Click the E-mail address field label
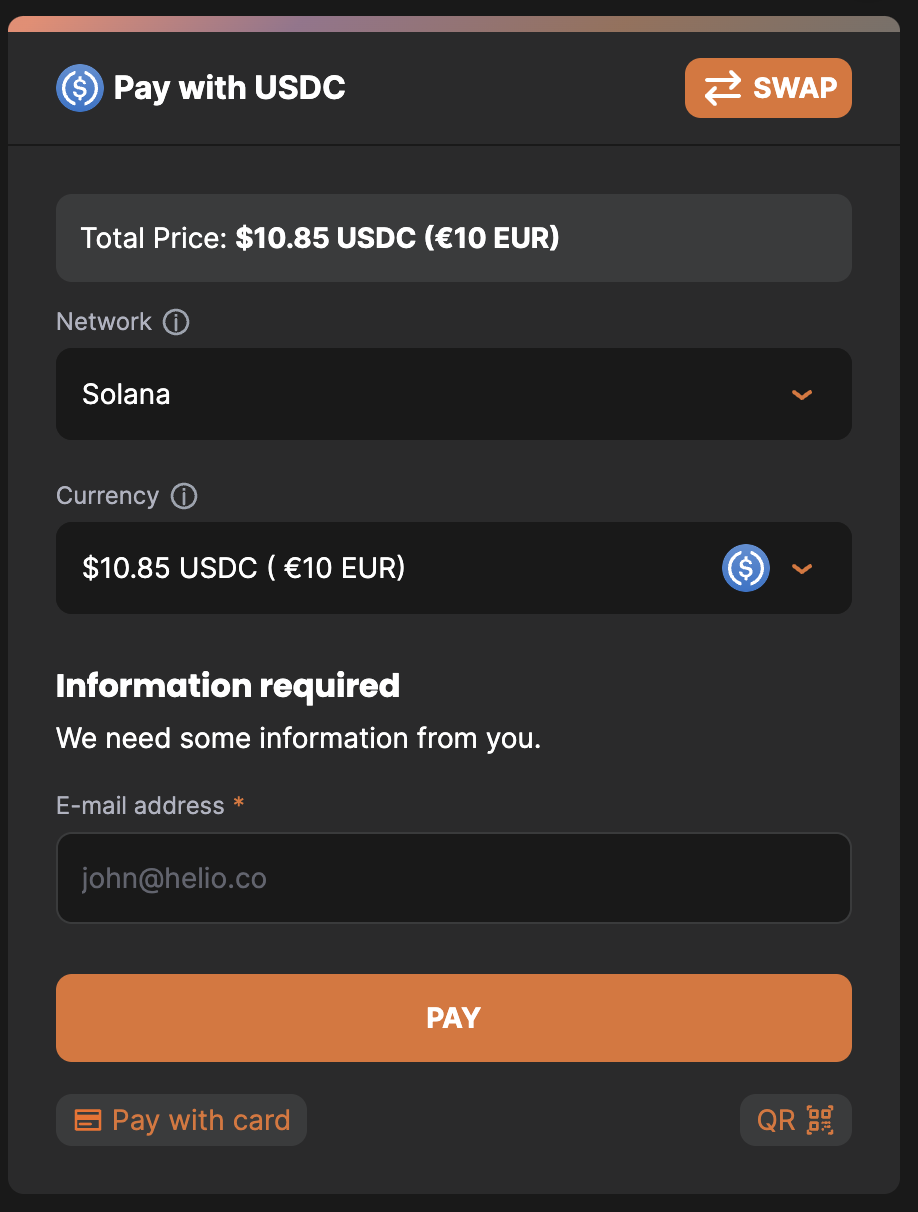918x1212 pixels. [x=140, y=806]
